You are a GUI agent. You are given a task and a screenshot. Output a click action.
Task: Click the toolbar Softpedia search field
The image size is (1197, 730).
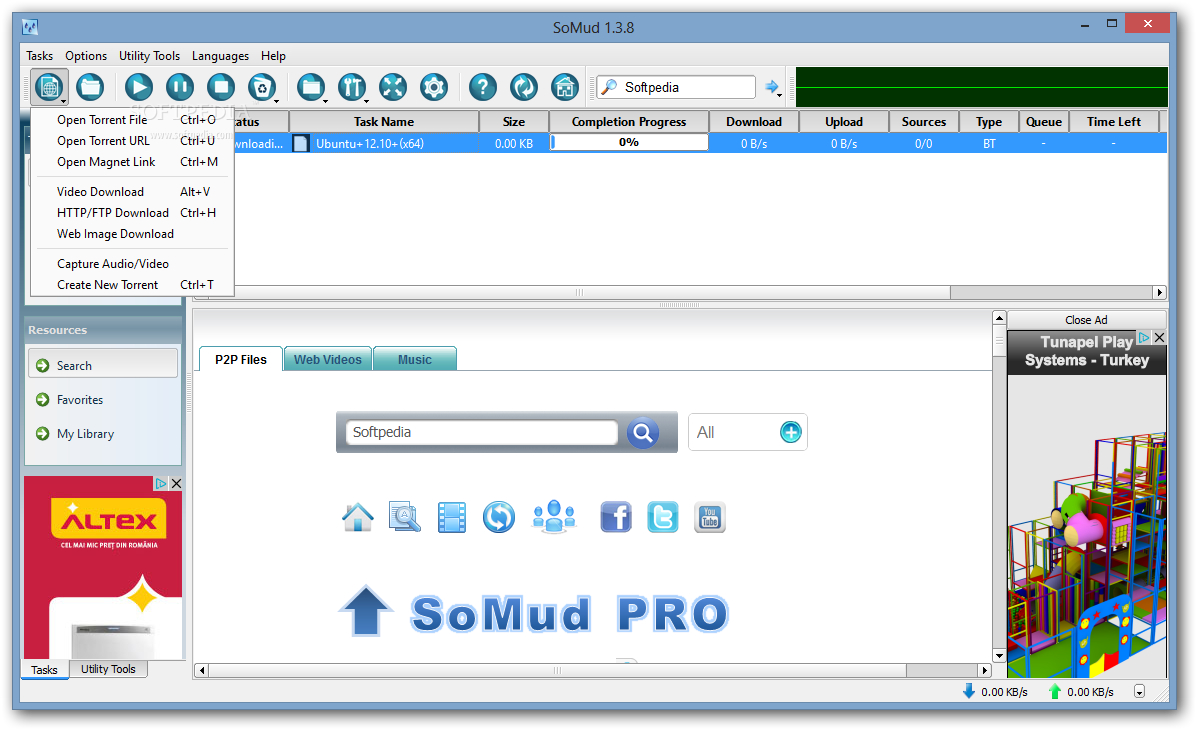[676, 87]
